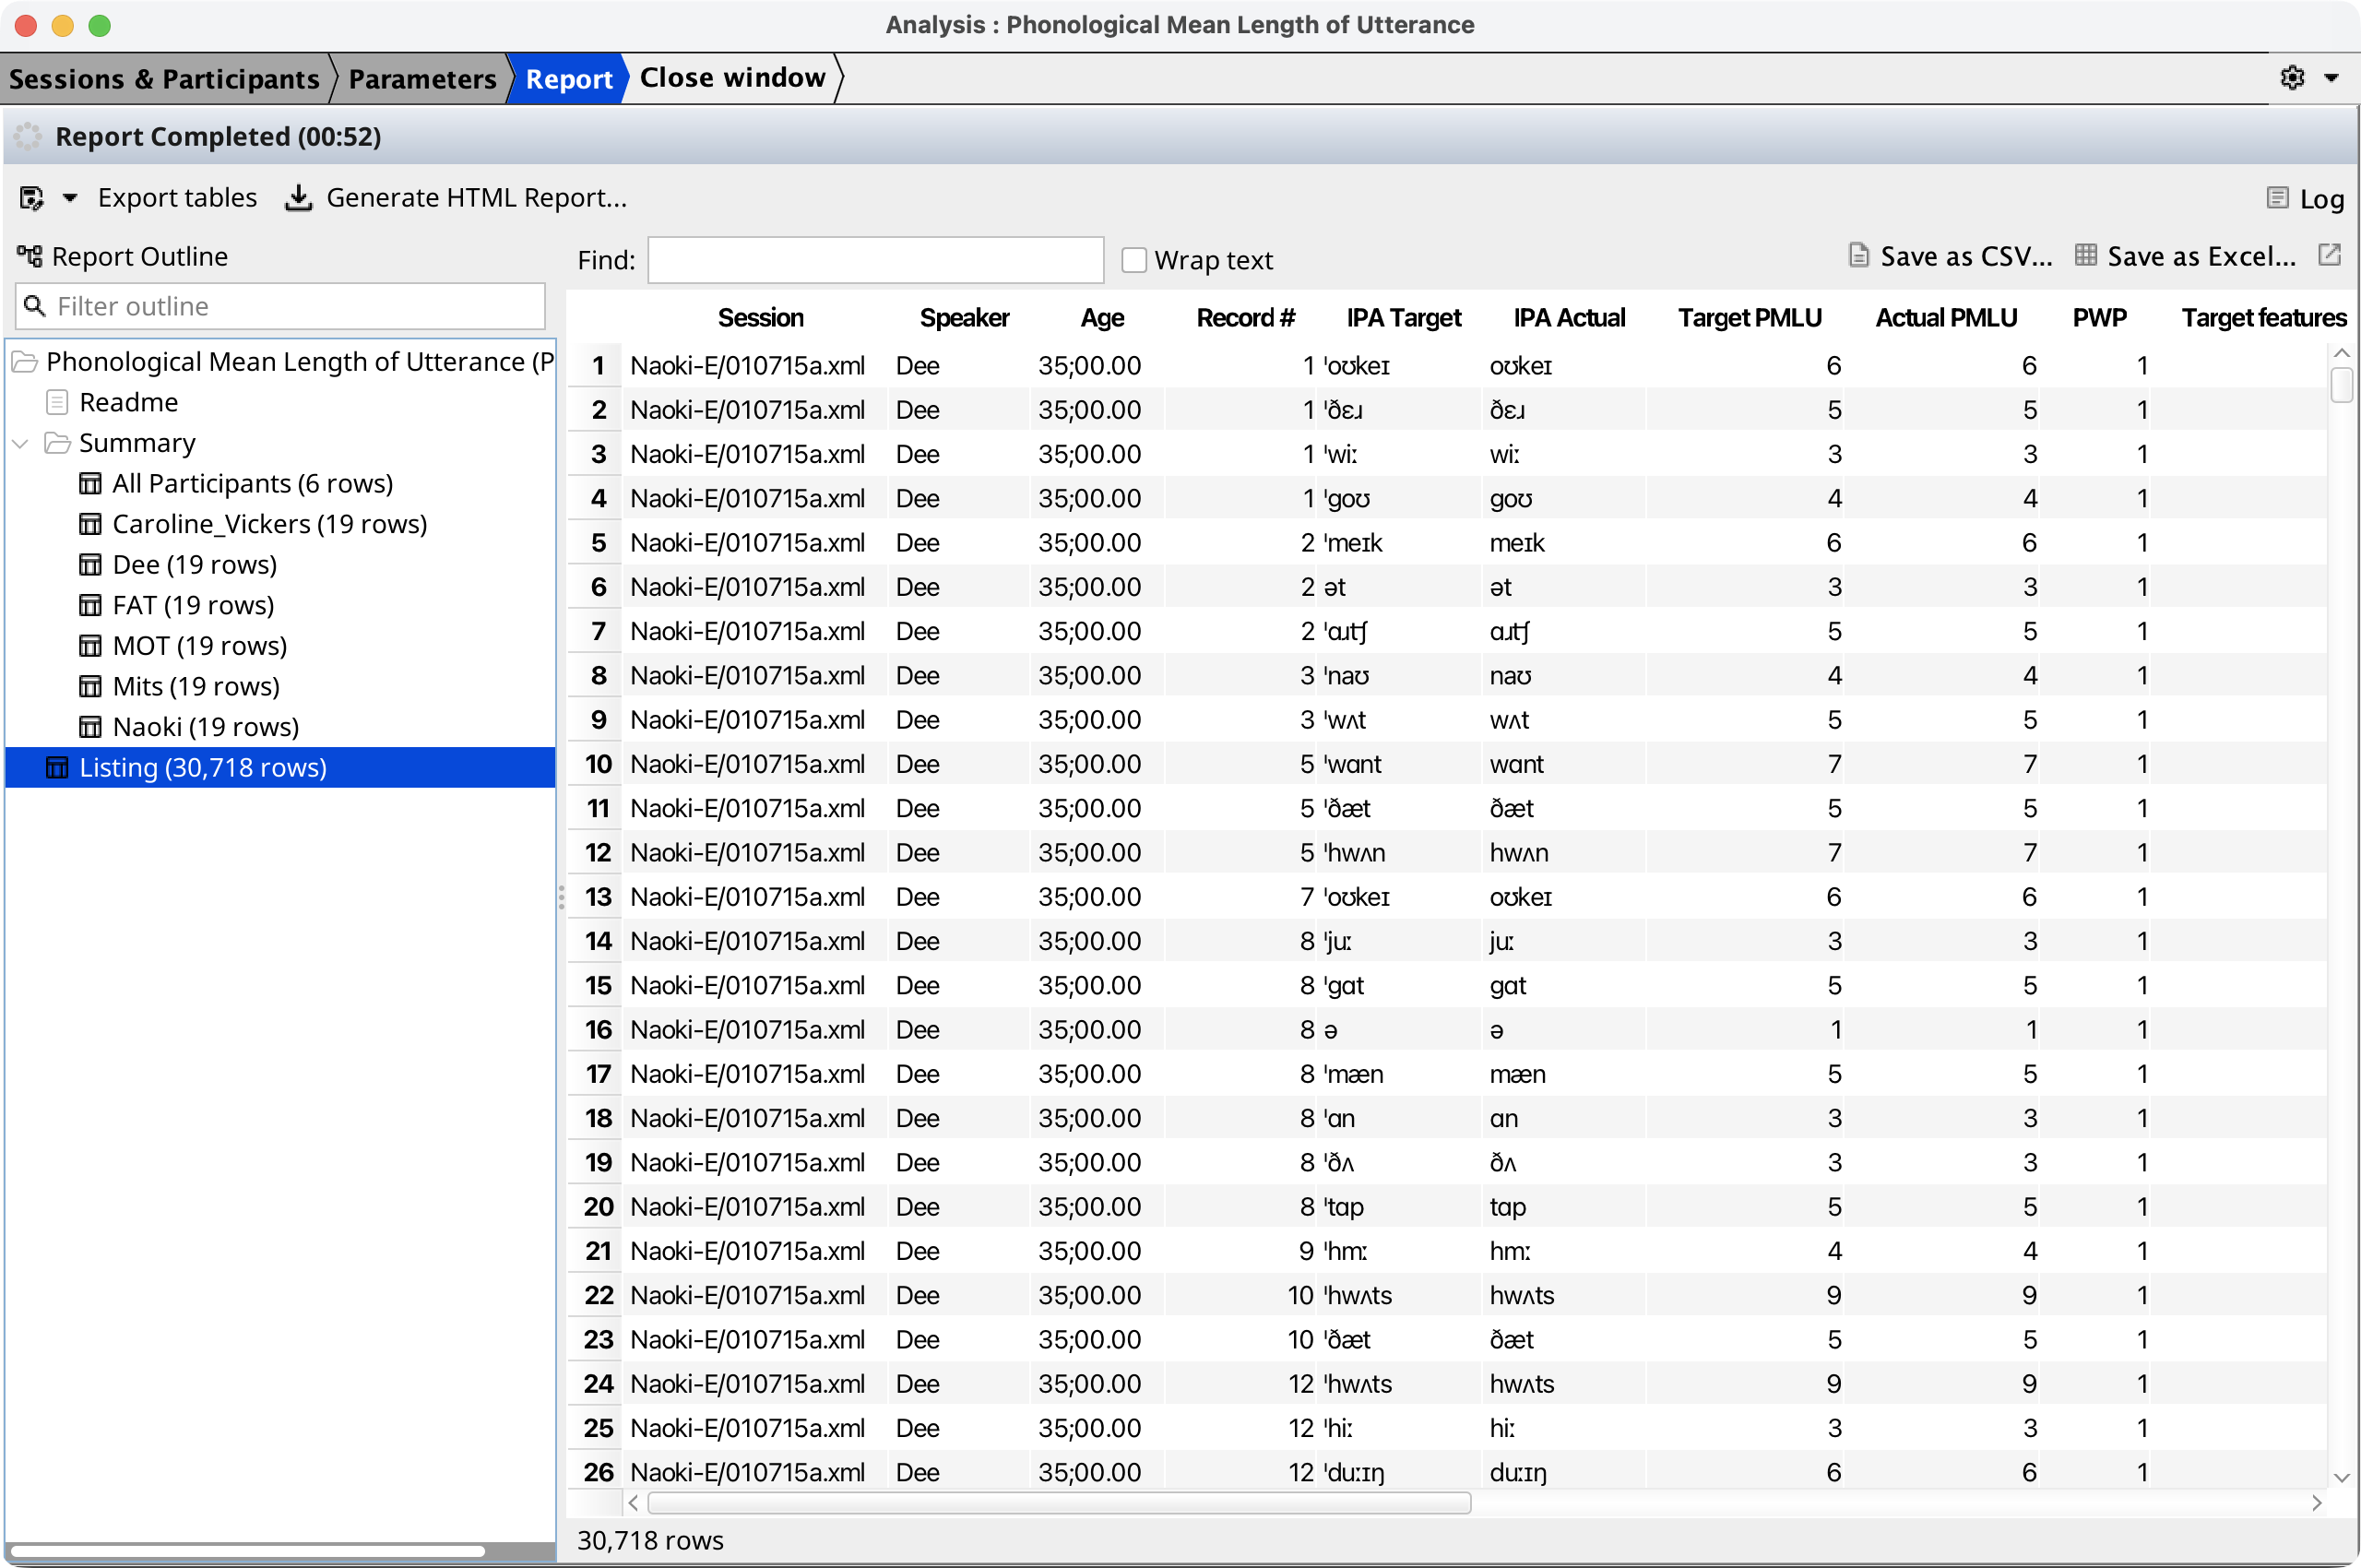Click Generate HTML Report button
This screenshot has width=2361, height=1568.
pyautogui.click(x=457, y=198)
